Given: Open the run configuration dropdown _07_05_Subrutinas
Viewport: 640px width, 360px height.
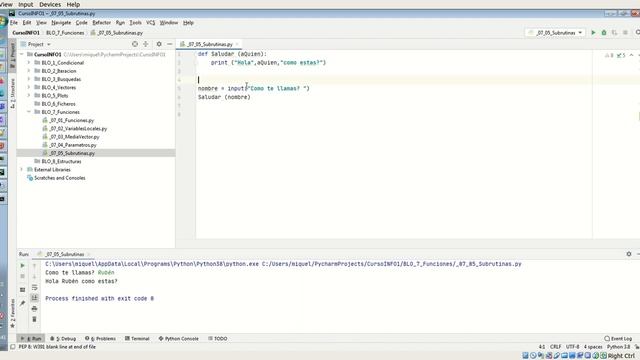Looking at the screenshot, I should tap(555, 33).
